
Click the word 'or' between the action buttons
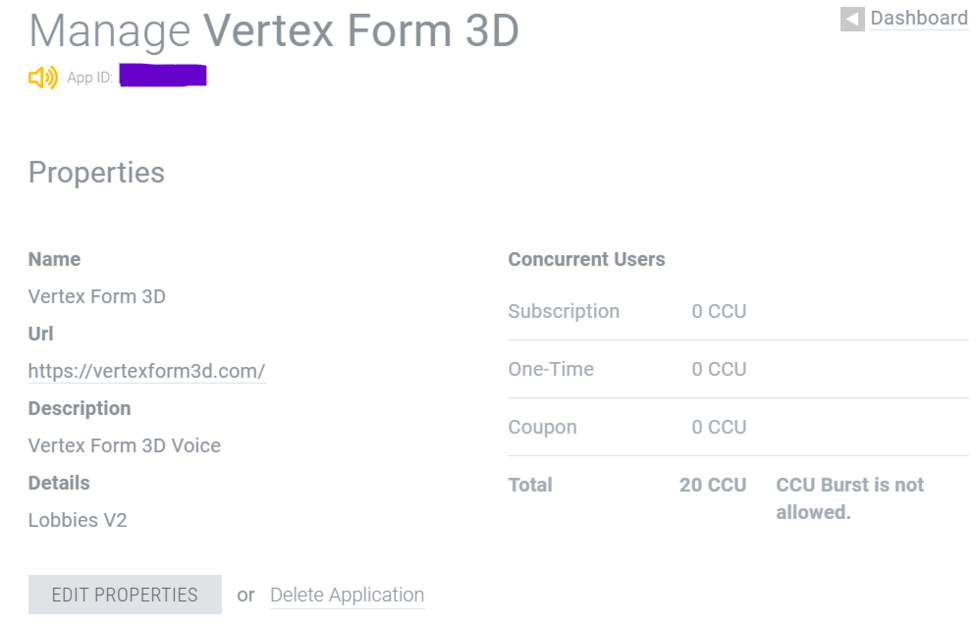click(245, 594)
